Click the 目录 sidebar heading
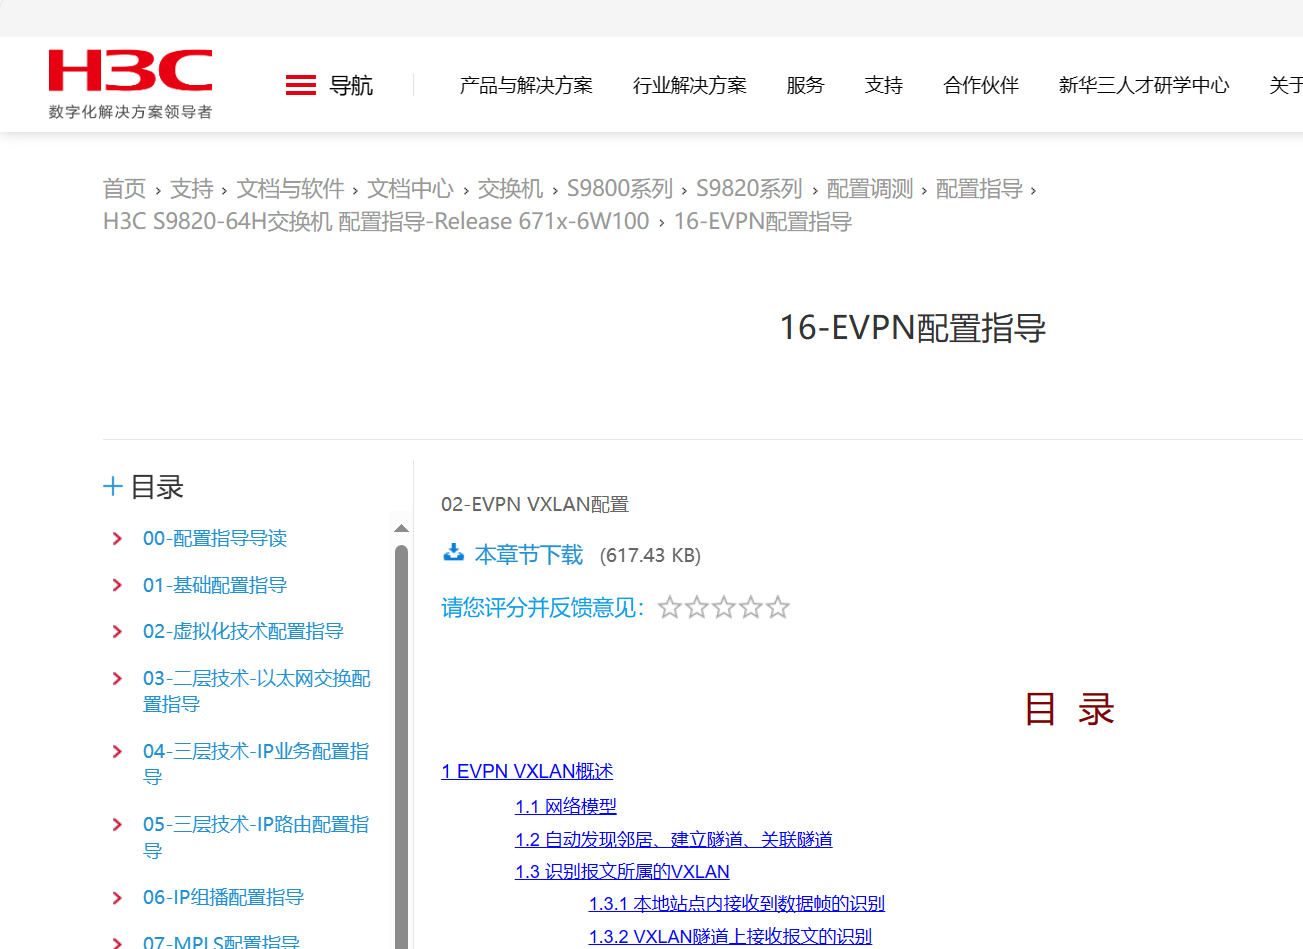The width and height of the screenshot is (1303, 949). [157, 487]
